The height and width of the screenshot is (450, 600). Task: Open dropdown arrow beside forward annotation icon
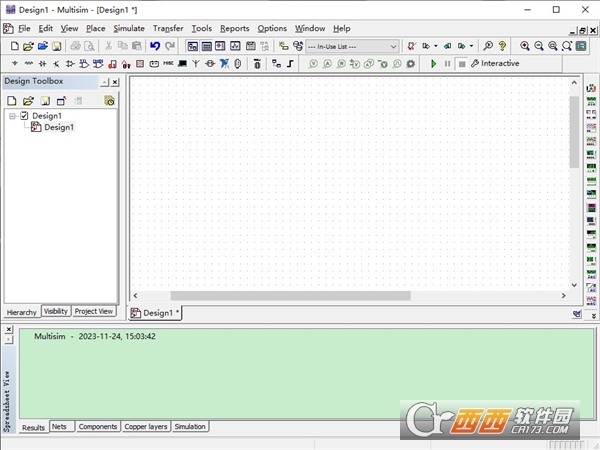pos(471,46)
